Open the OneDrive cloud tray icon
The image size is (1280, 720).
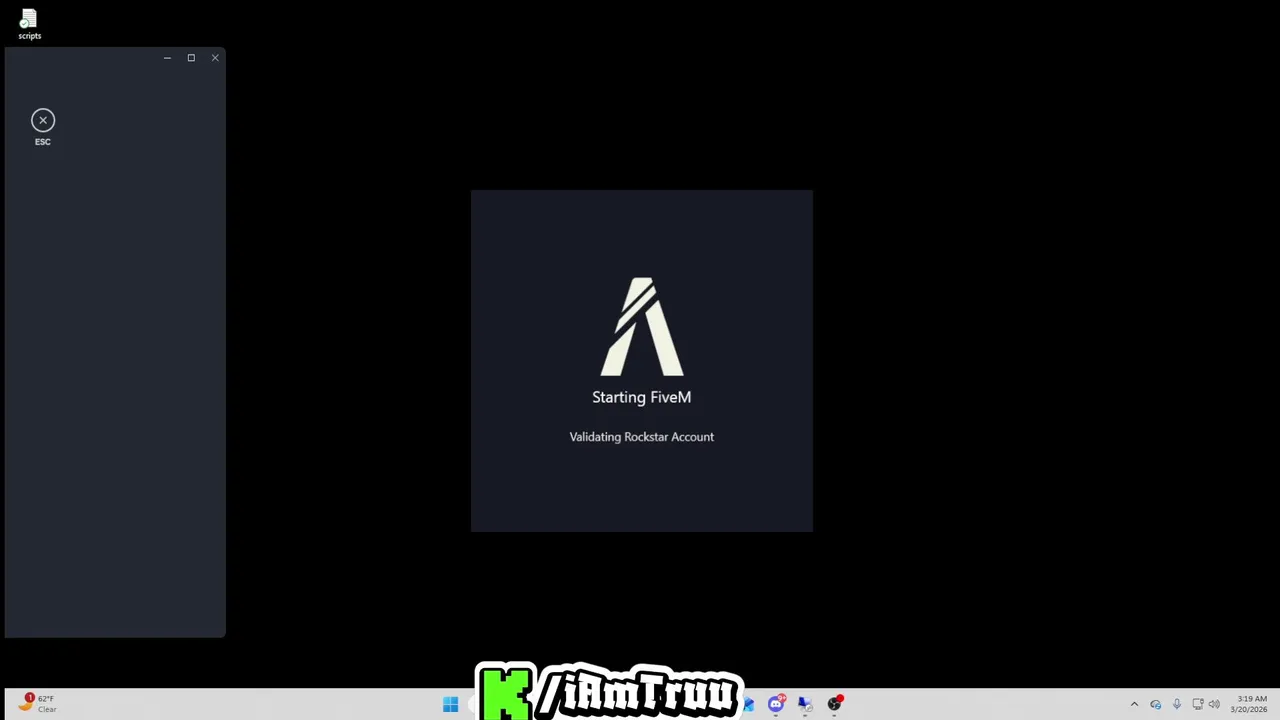(x=1155, y=704)
